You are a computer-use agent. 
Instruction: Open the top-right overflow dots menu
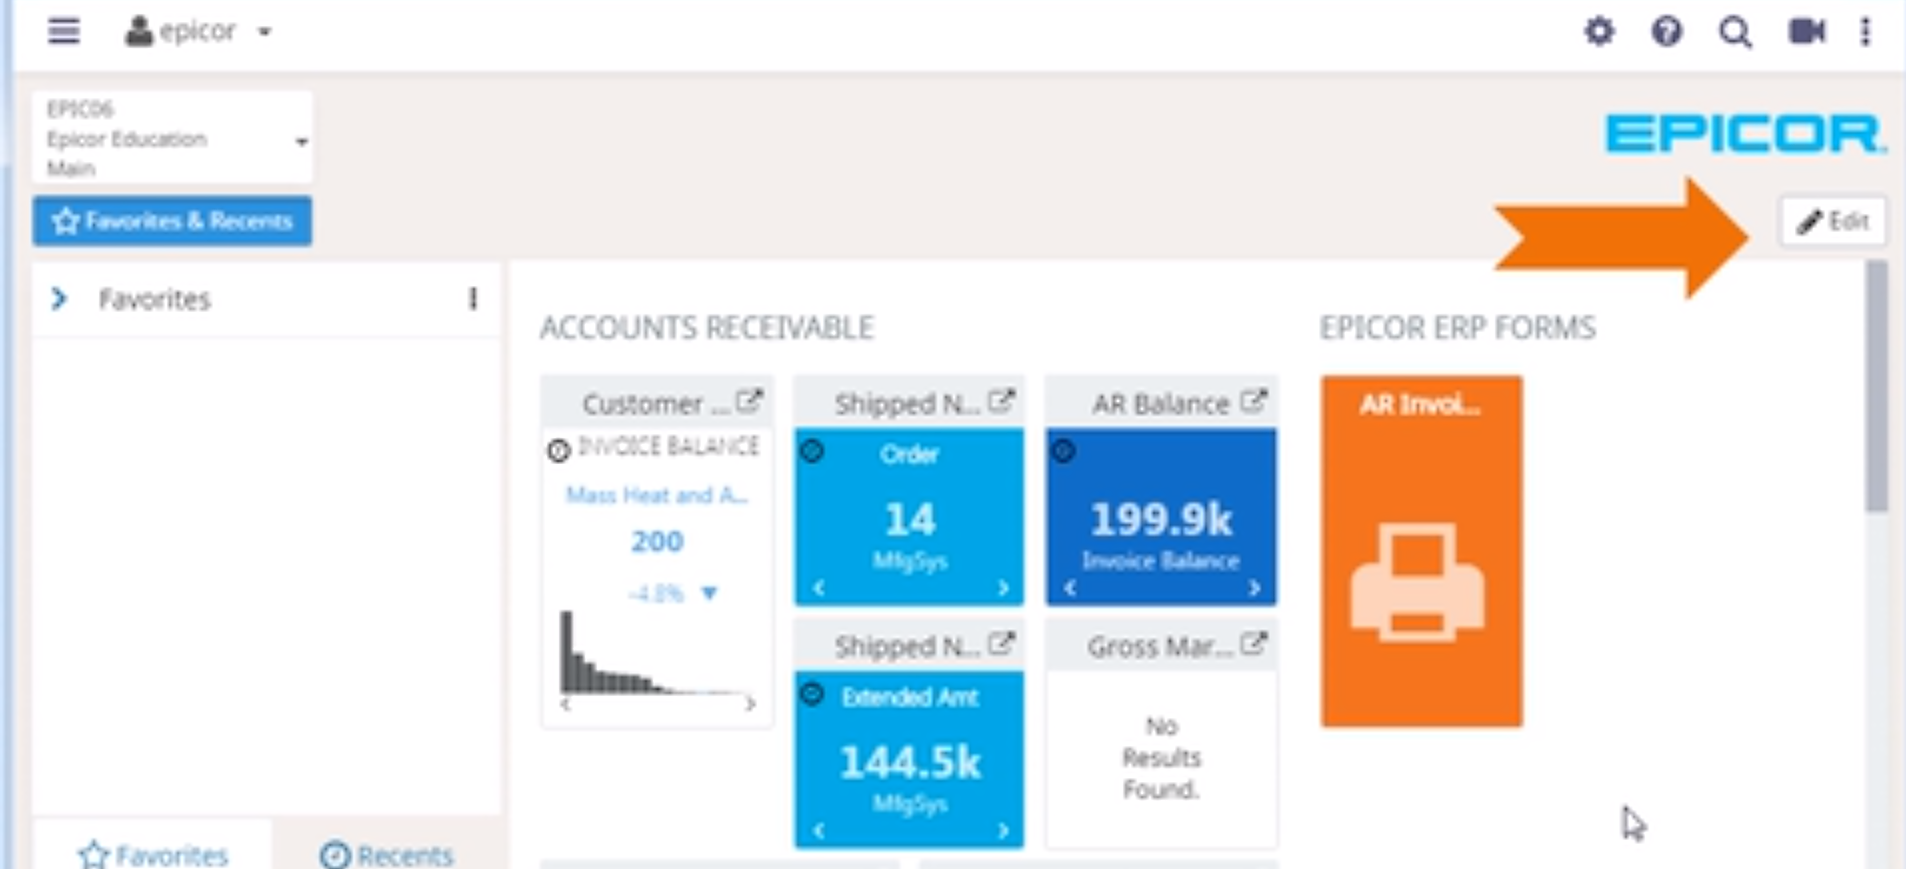(x=1865, y=32)
